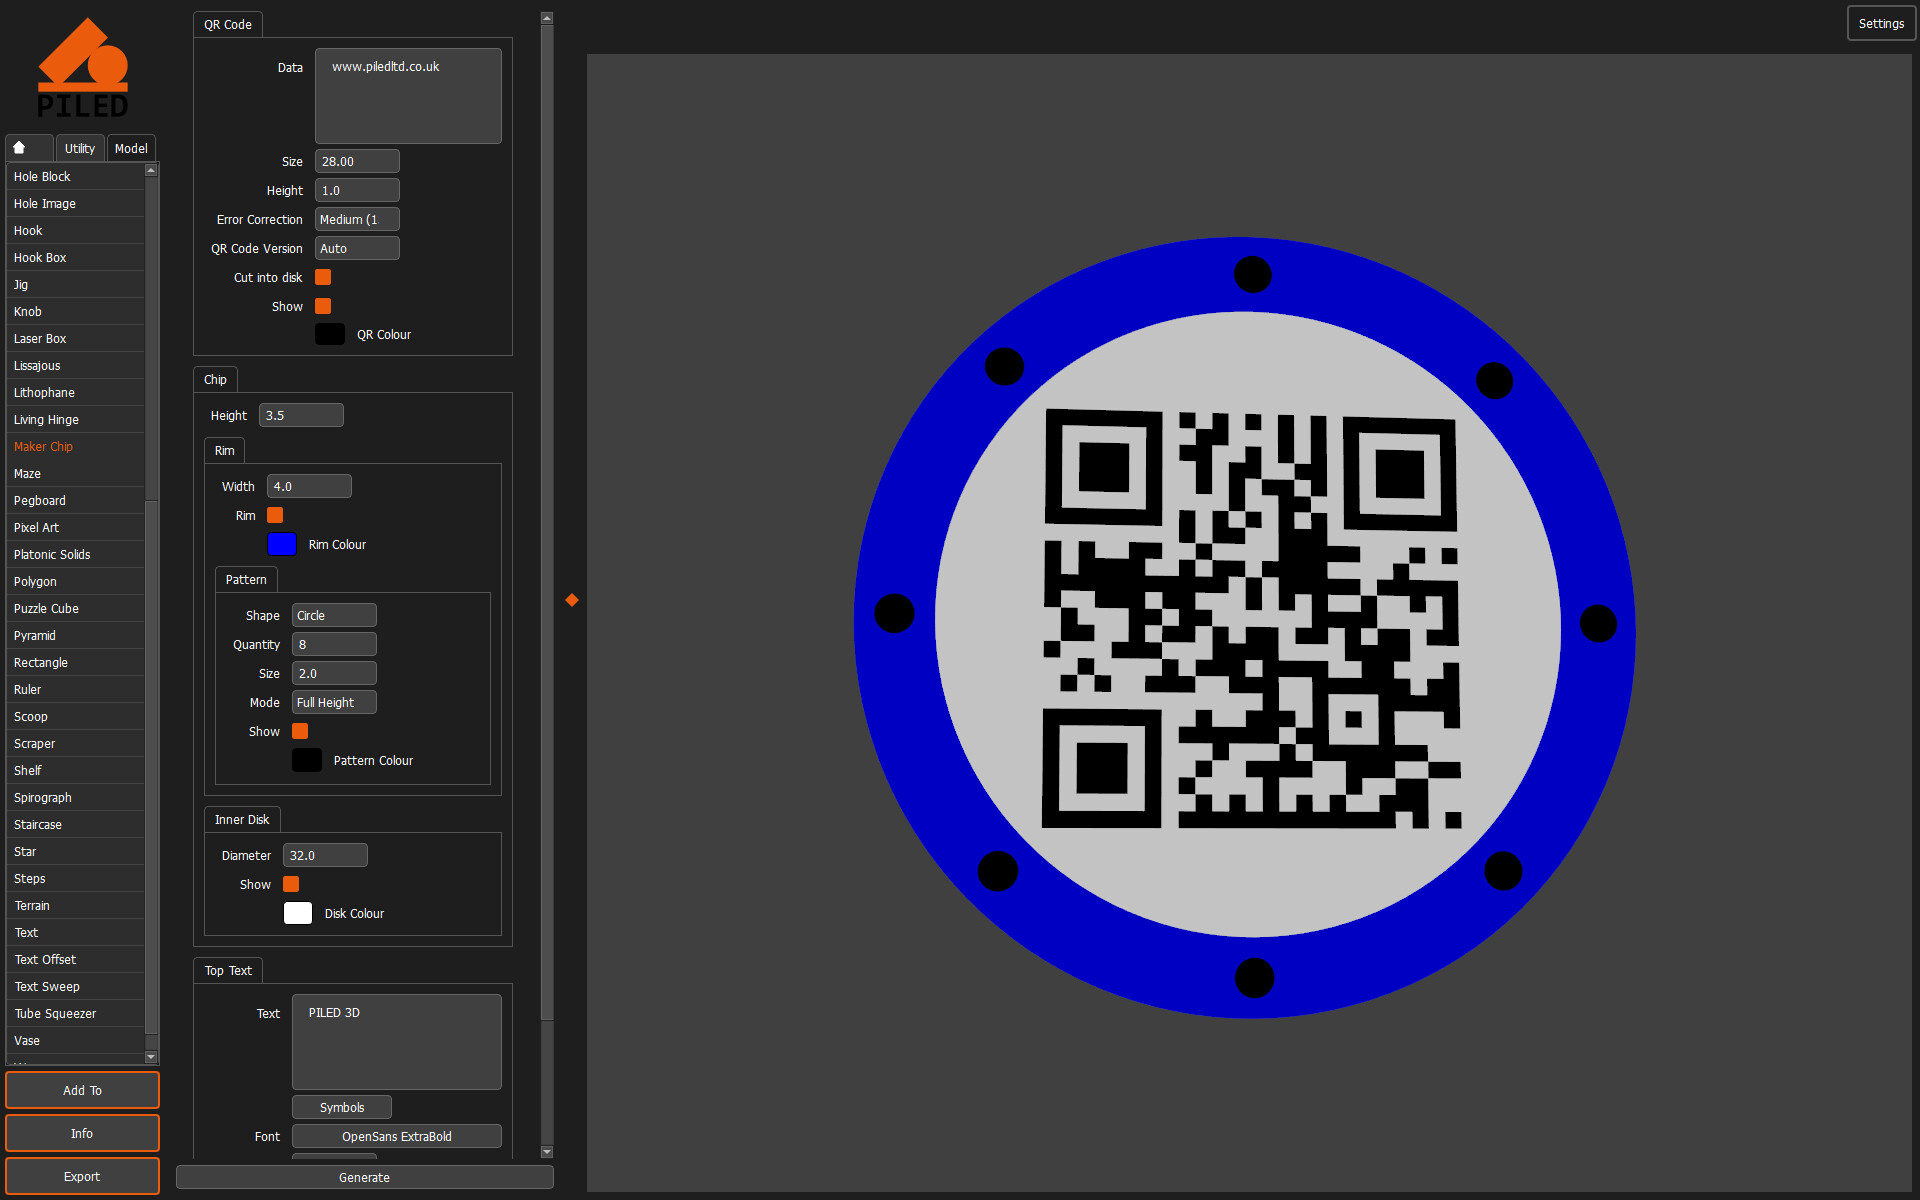
Task: Open the Error Correction dropdown
Action: (357, 219)
